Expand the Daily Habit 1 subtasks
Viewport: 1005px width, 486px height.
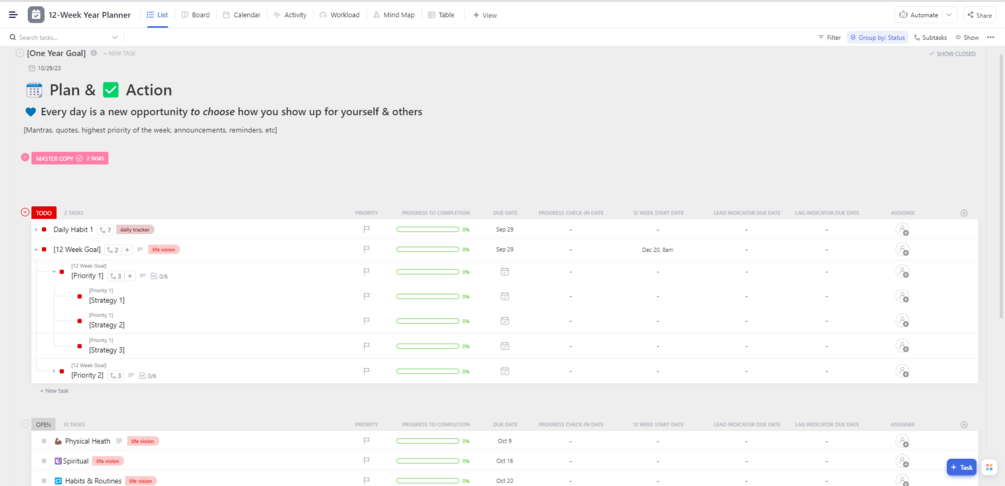[x=36, y=230]
